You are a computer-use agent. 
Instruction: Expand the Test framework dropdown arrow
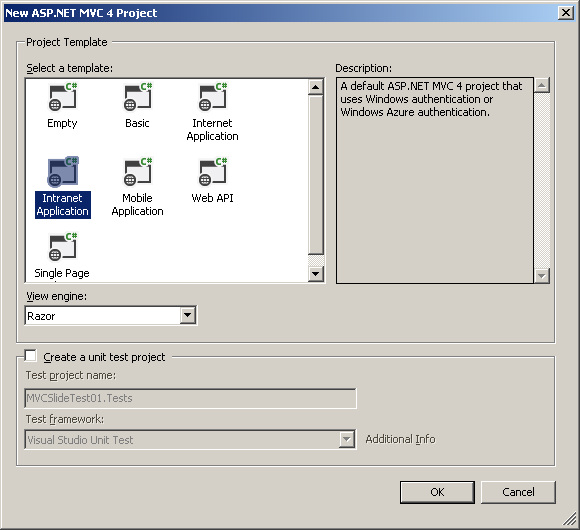coord(347,439)
